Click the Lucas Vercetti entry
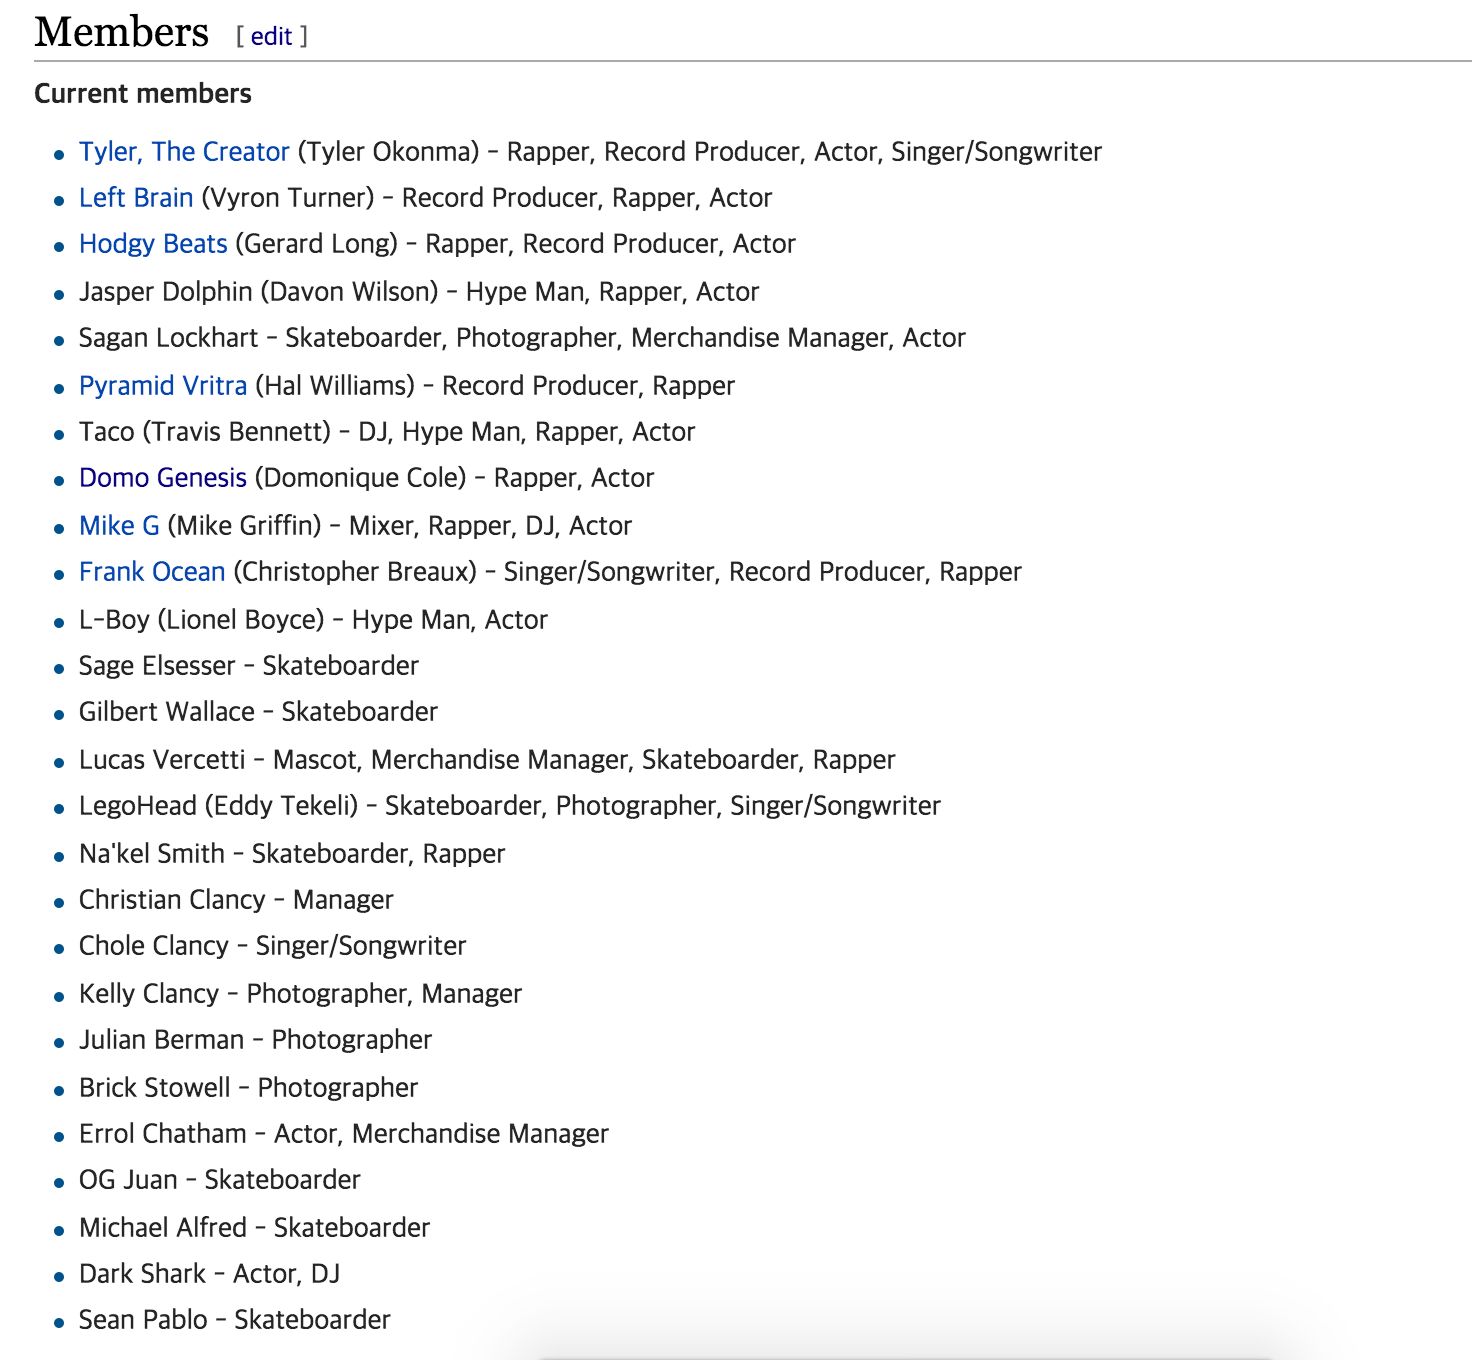 pos(487,760)
